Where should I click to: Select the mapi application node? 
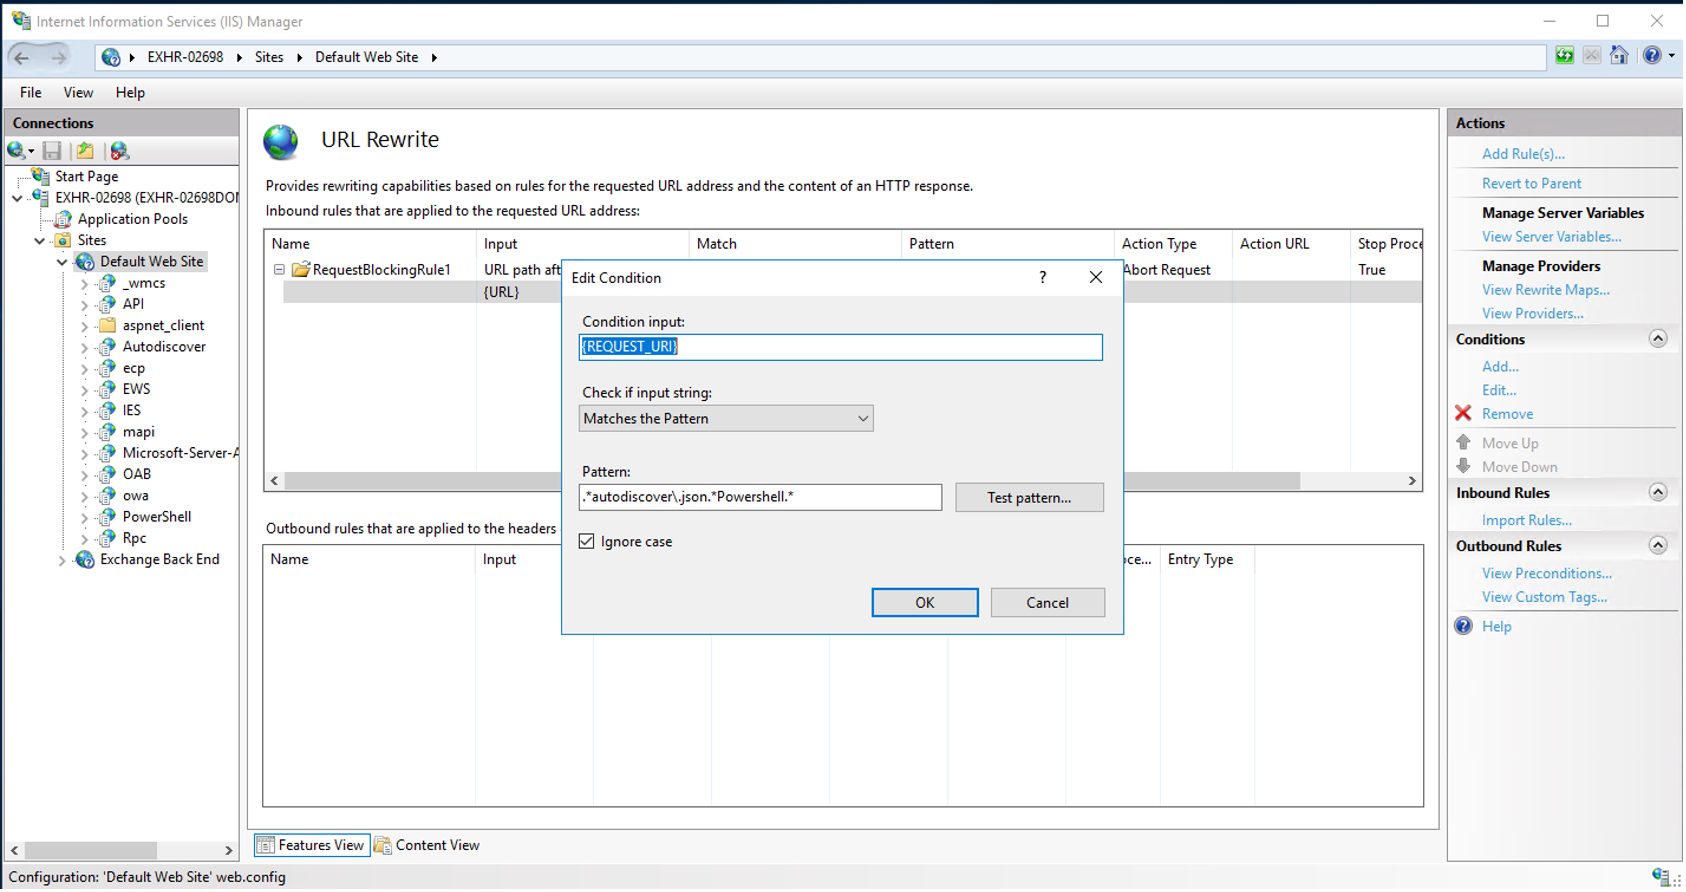tap(139, 432)
